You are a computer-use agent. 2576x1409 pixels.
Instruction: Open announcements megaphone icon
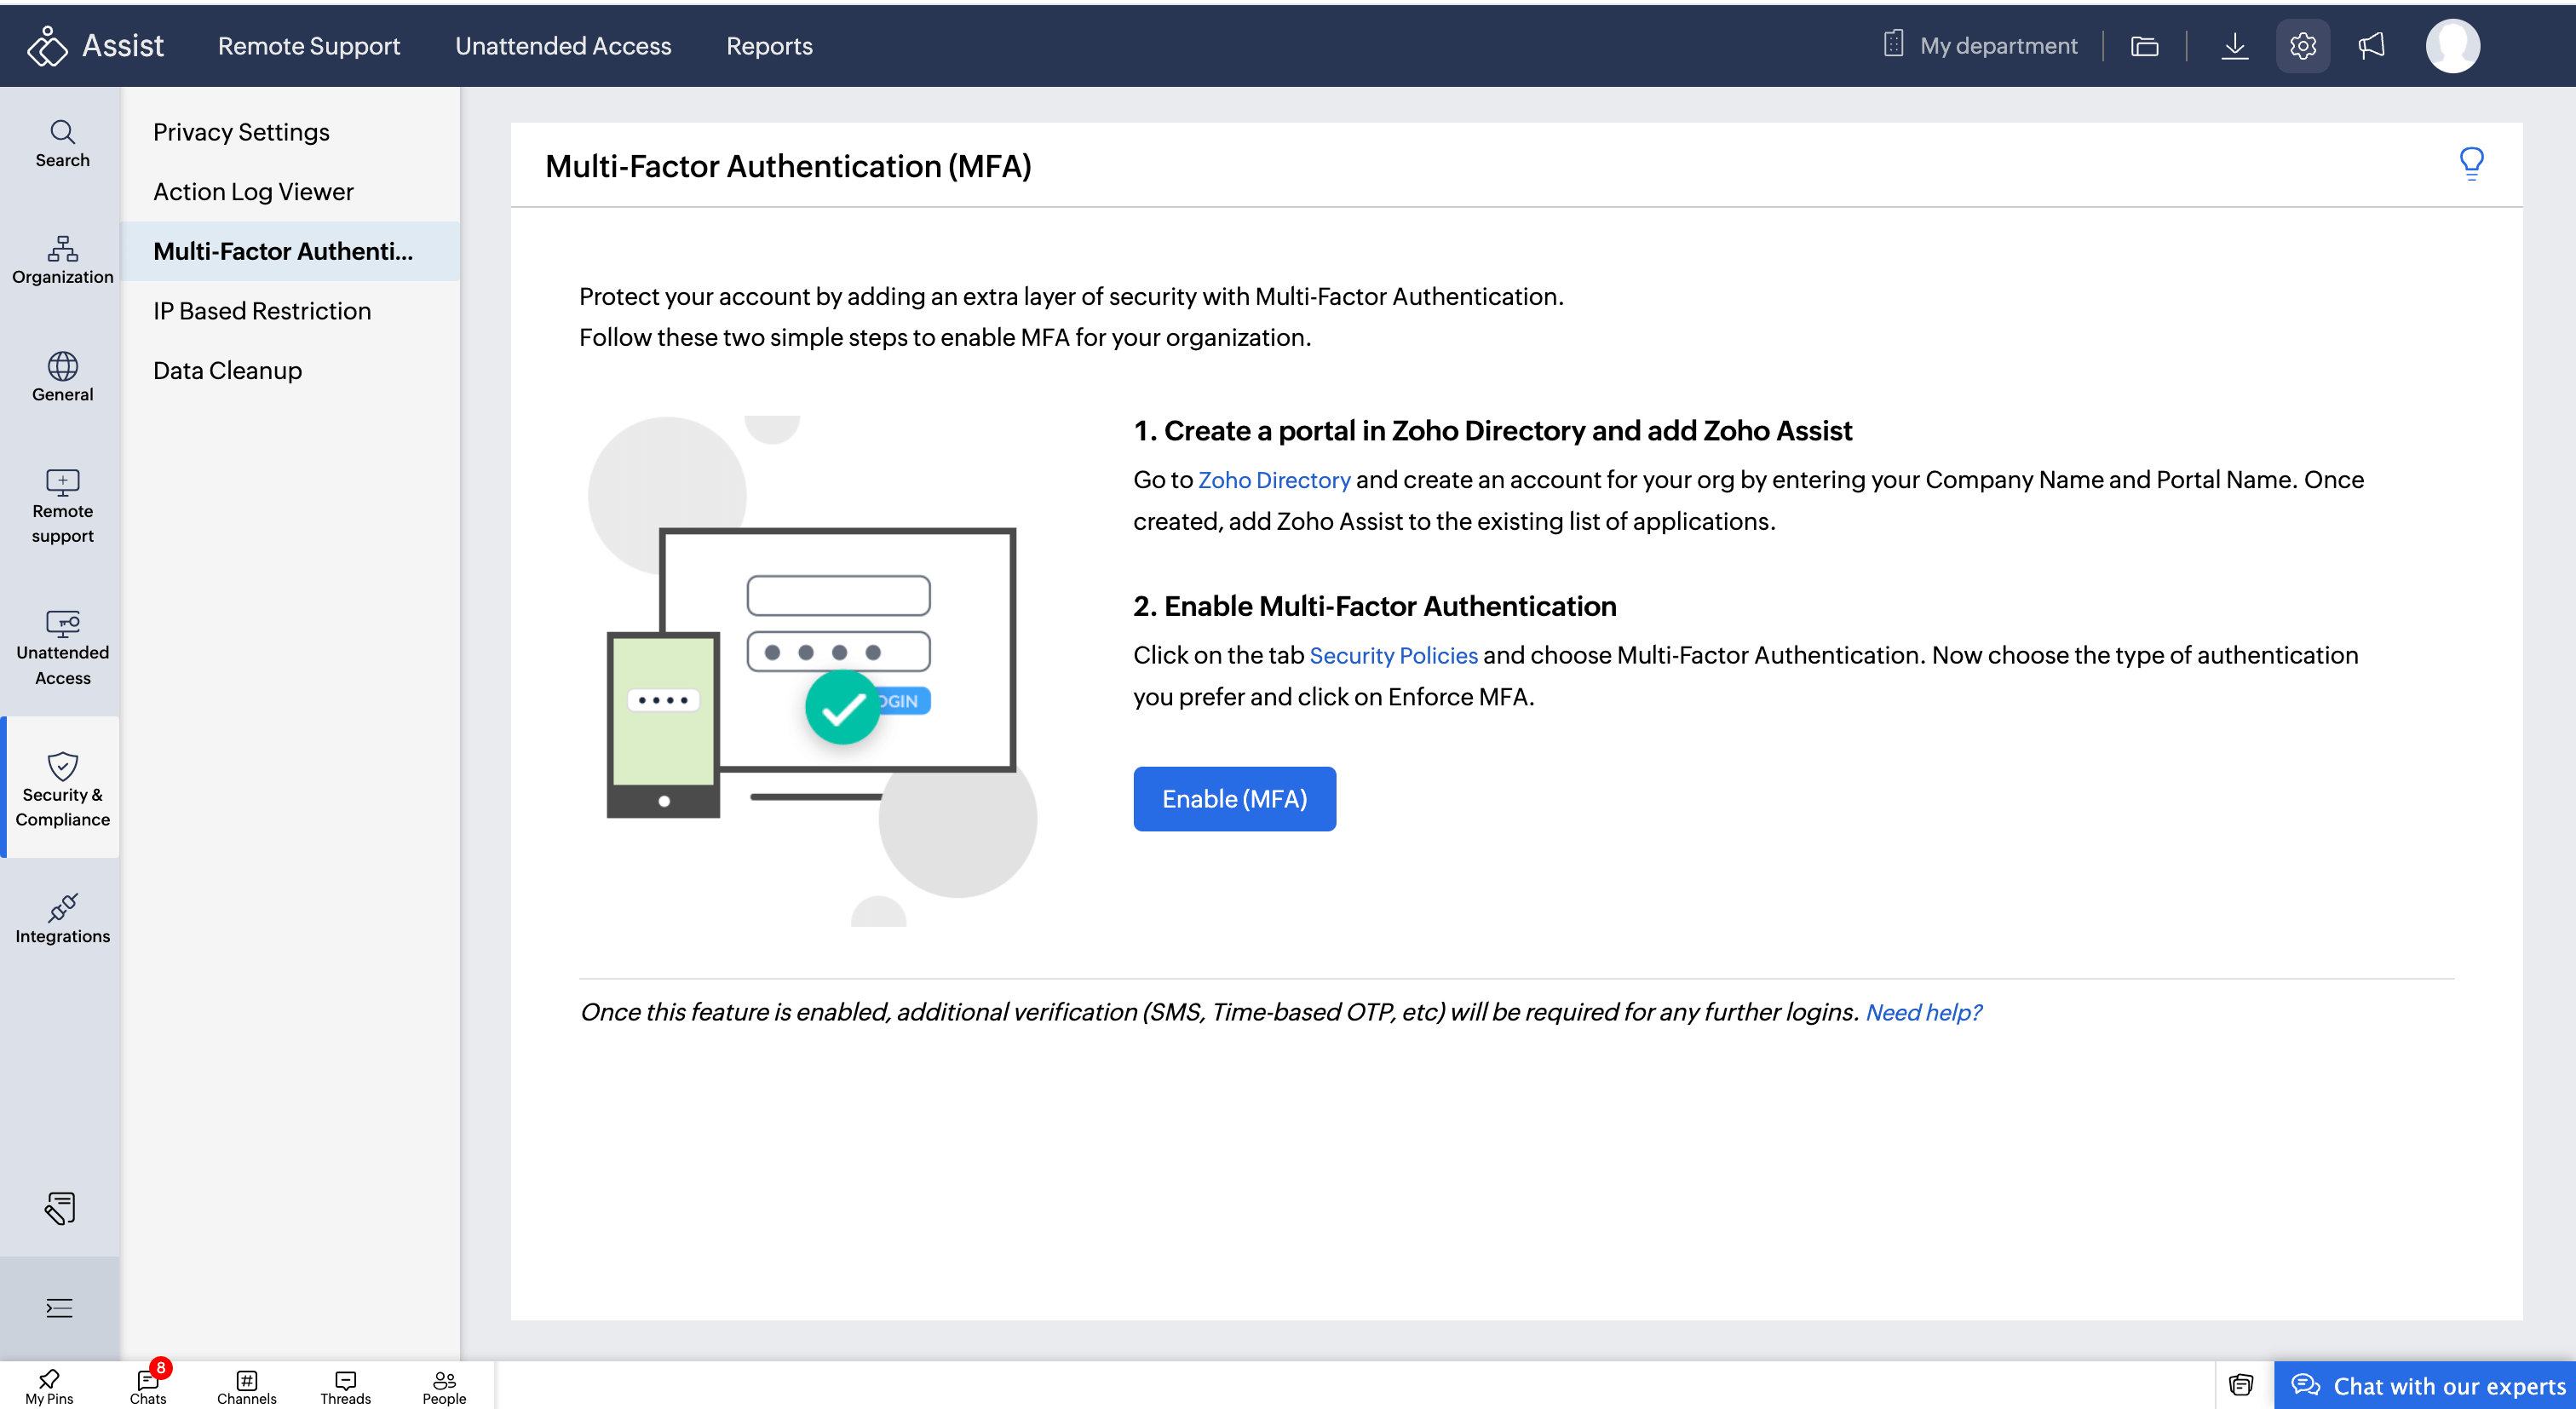pyautogui.click(x=2371, y=46)
